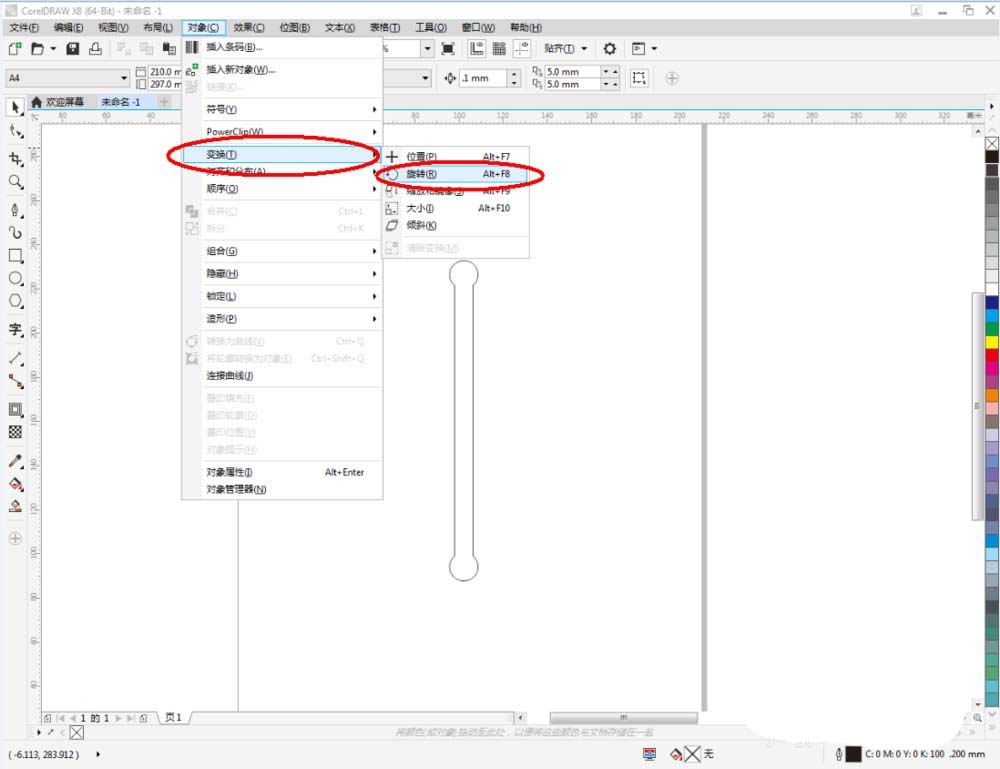Screen dimensions: 1000x769
Task: Select the Text tool (字)
Action: click(15, 329)
